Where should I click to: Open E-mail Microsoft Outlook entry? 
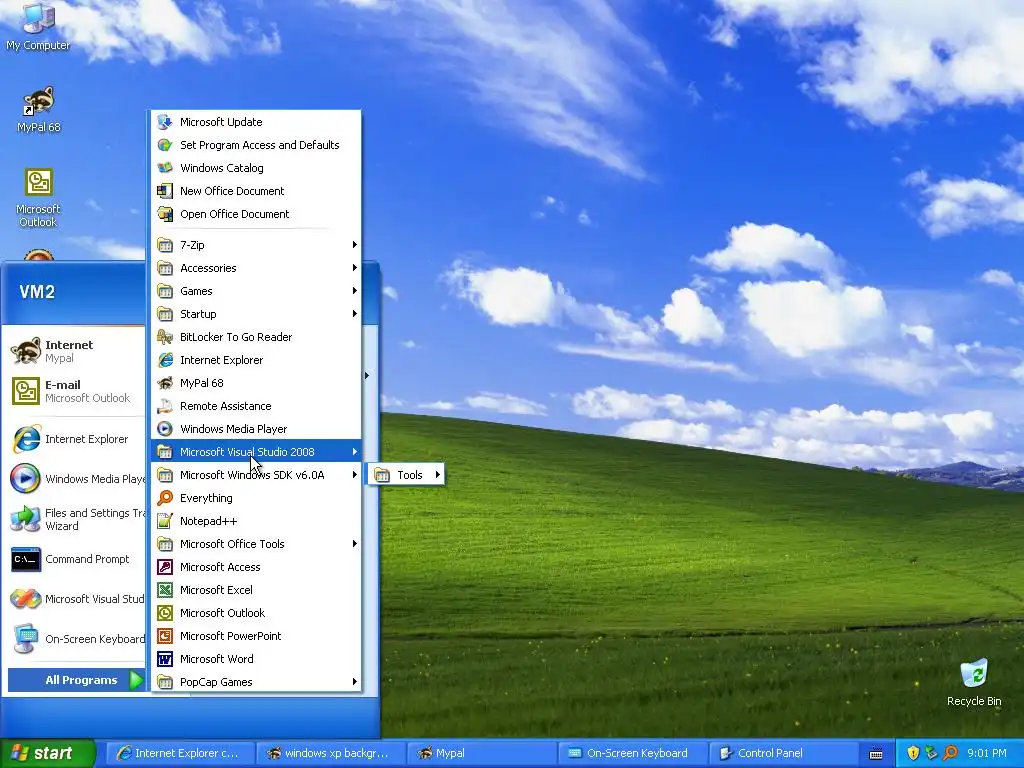click(76, 391)
